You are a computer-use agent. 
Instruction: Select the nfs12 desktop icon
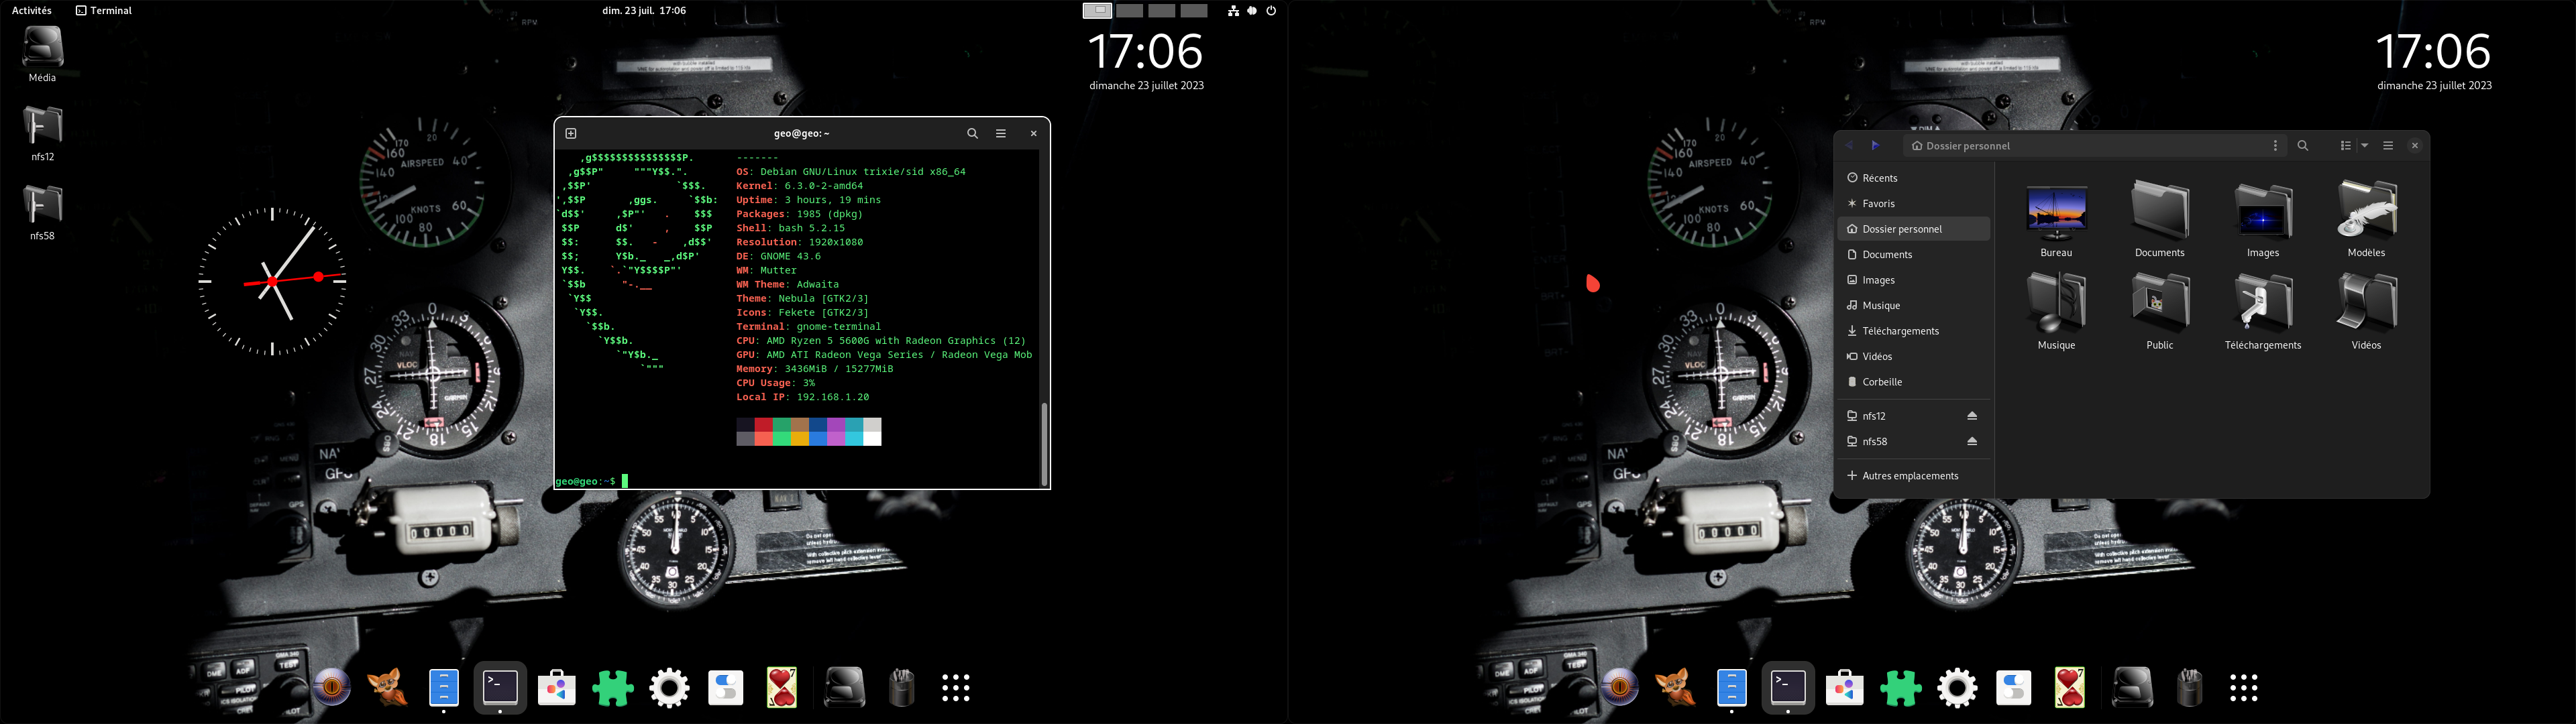(x=42, y=133)
